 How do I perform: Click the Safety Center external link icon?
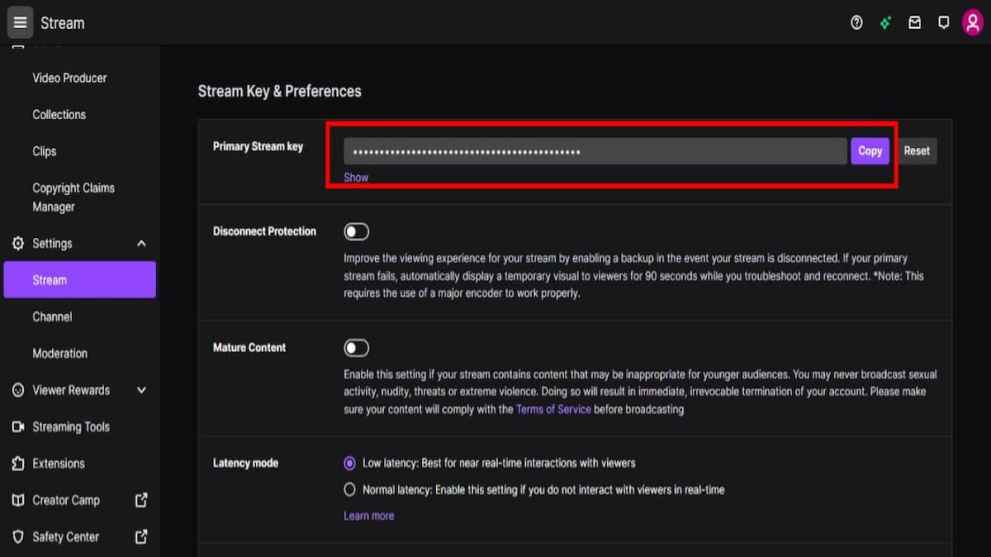[x=141, y=537]
